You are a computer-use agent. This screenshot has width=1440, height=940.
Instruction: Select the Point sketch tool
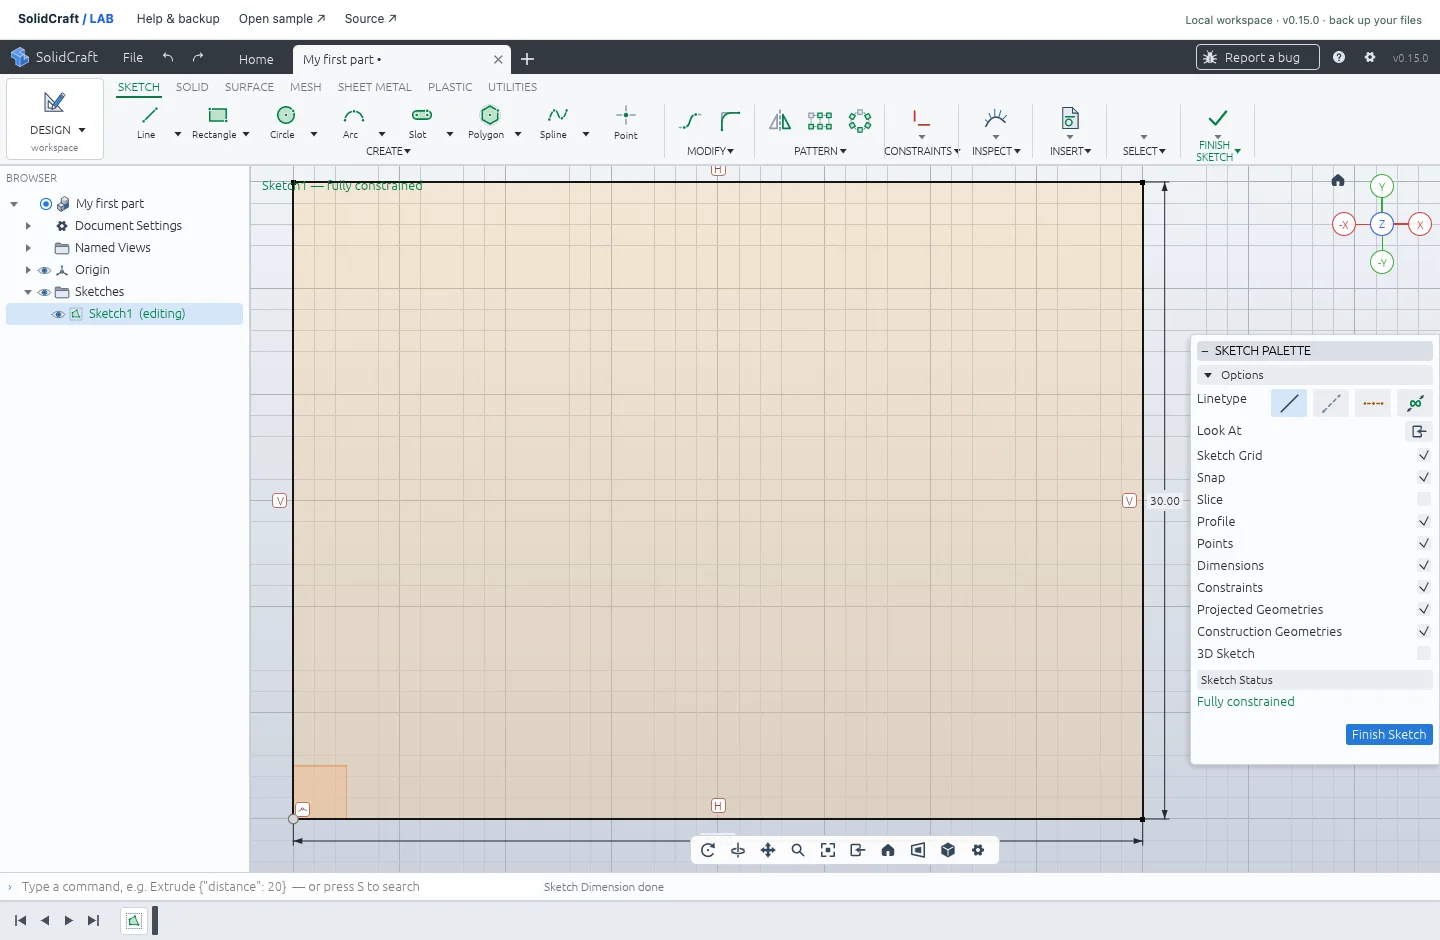(x=626, y=122)
